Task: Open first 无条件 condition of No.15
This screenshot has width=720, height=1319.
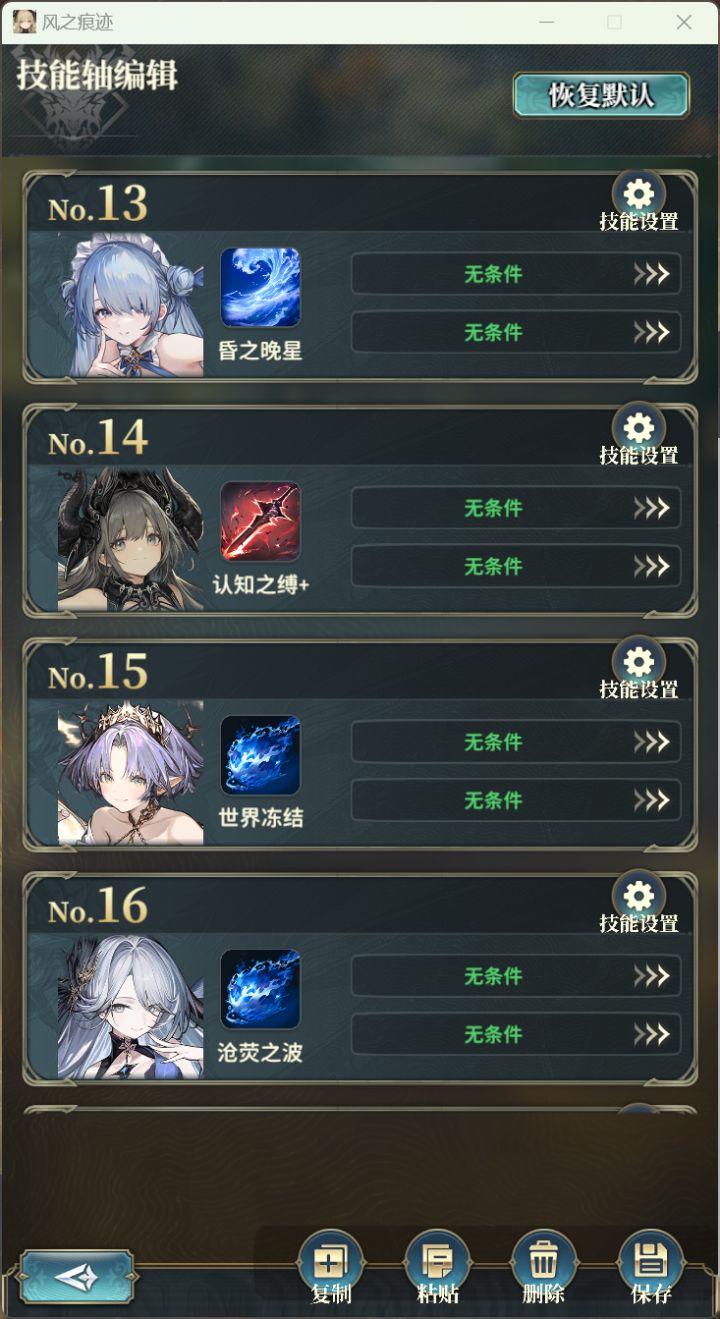Action: [516, 742]
